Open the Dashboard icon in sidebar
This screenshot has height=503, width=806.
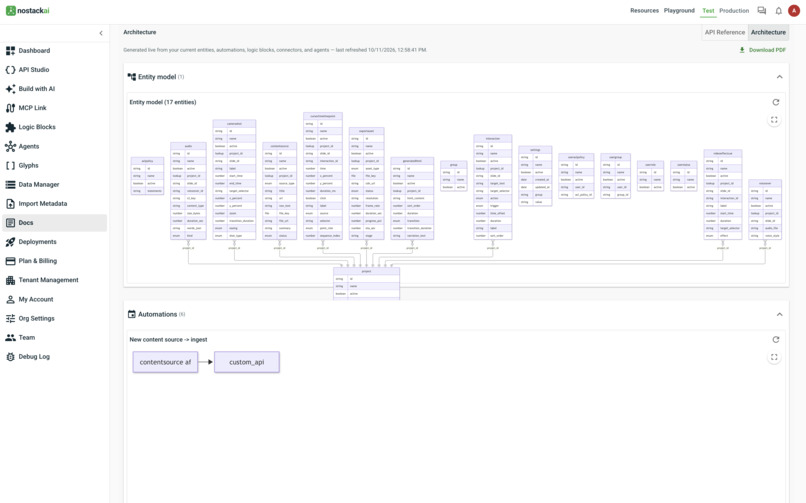click(10, 50)
